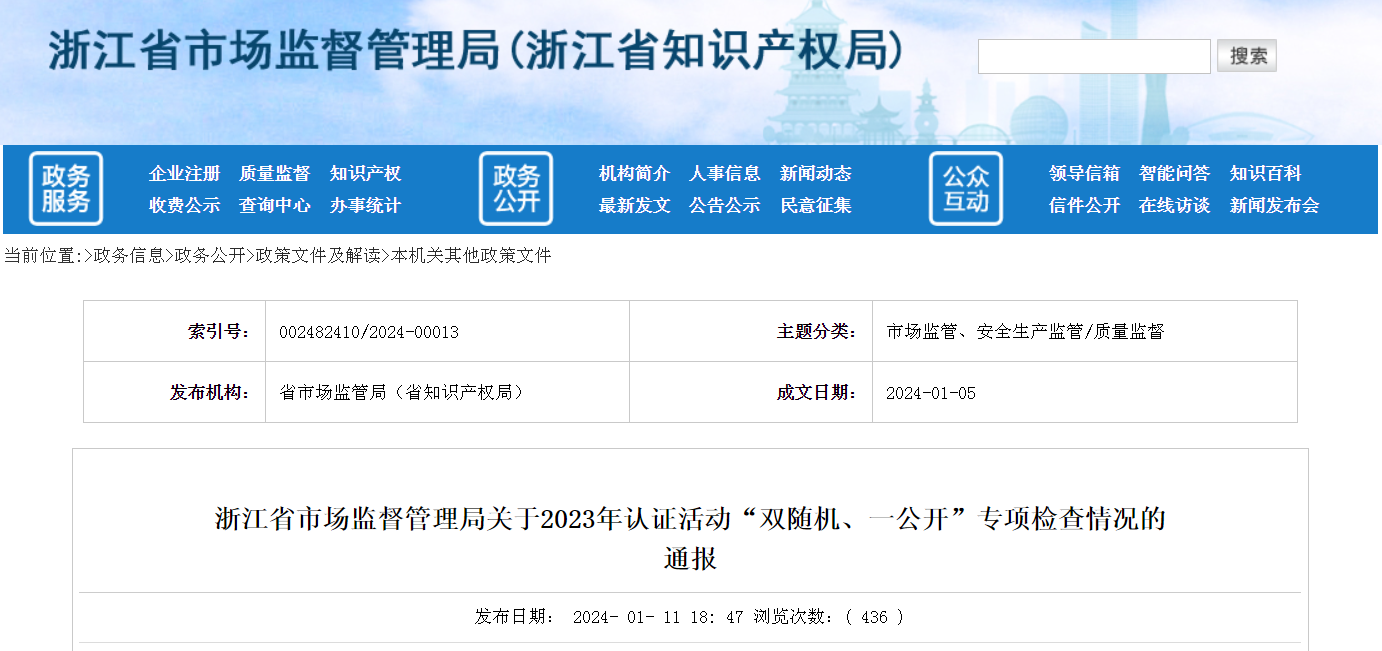
Task: Click the 政务公开 icon badge
Action: pos(516,188)
